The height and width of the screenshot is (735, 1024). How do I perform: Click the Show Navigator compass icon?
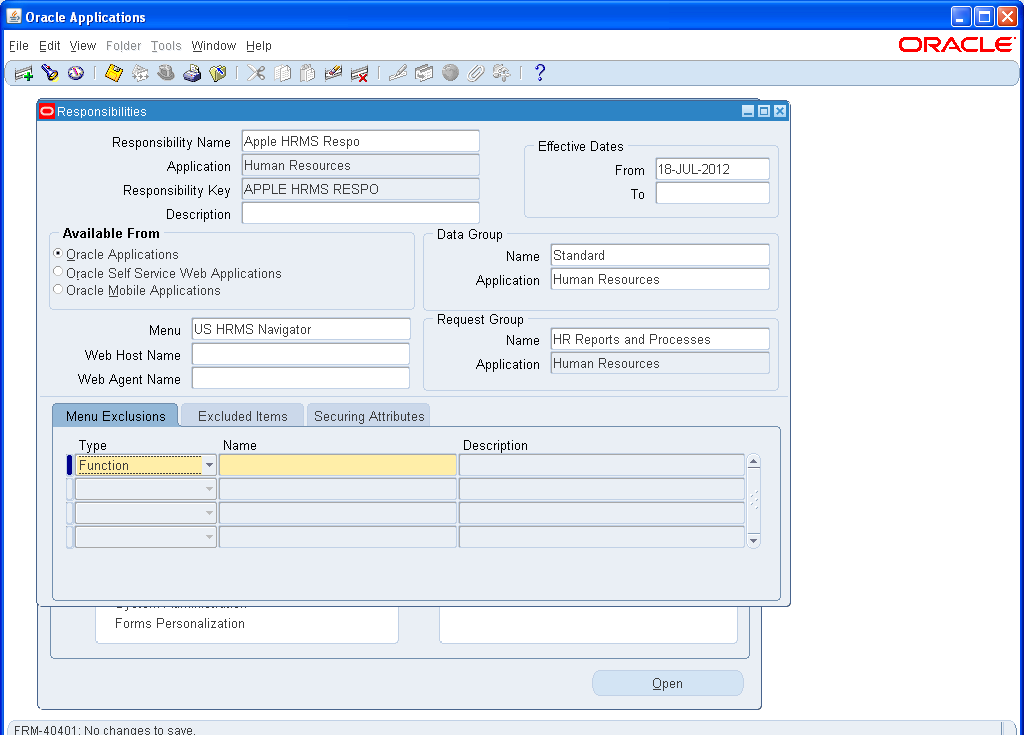tap(75, 72)
